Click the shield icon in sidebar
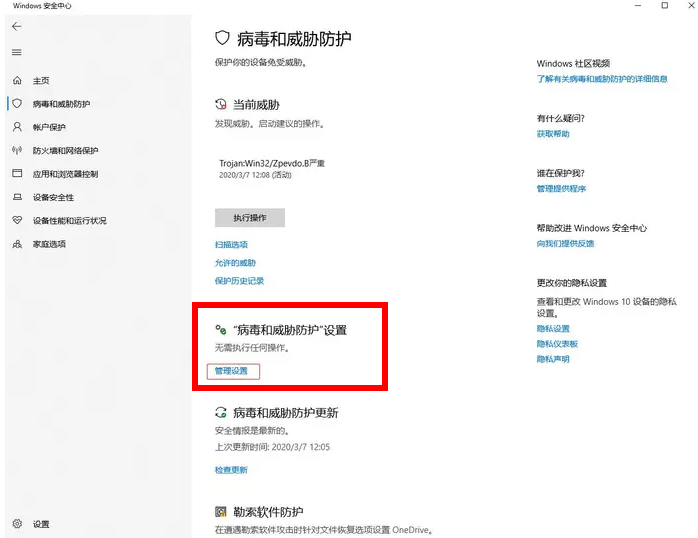The width and height of the screenshot is (698, 538). coord(17,104)
